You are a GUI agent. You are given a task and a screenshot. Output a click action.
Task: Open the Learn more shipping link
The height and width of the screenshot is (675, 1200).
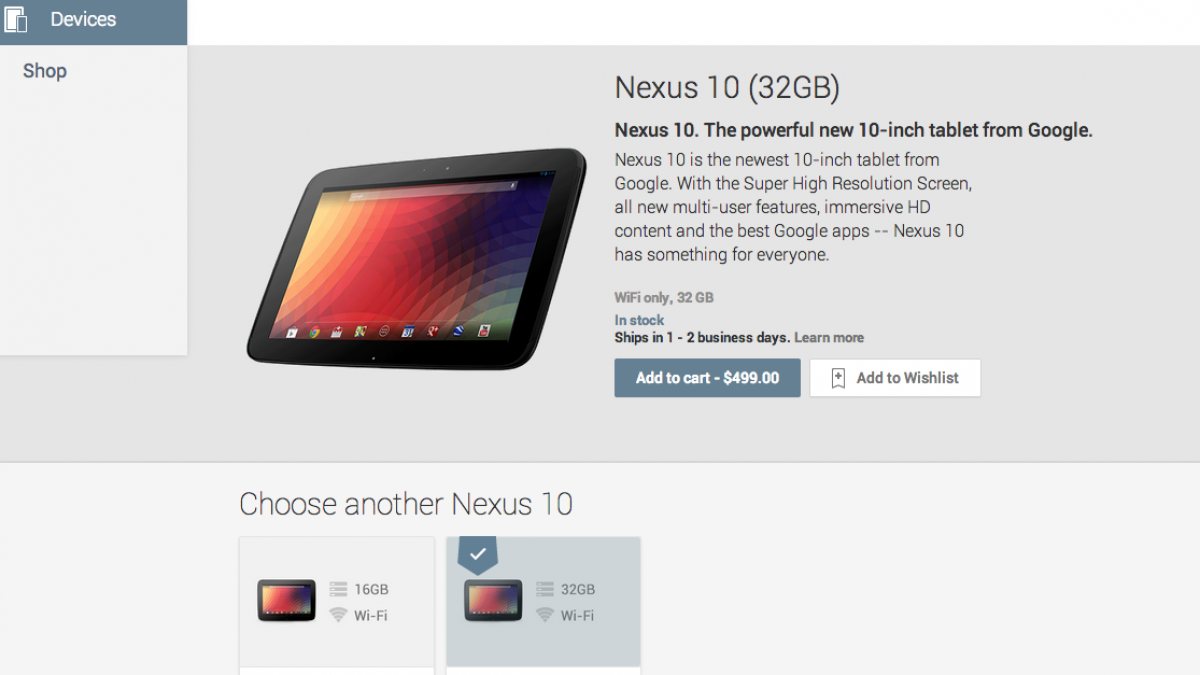[829, 338]
